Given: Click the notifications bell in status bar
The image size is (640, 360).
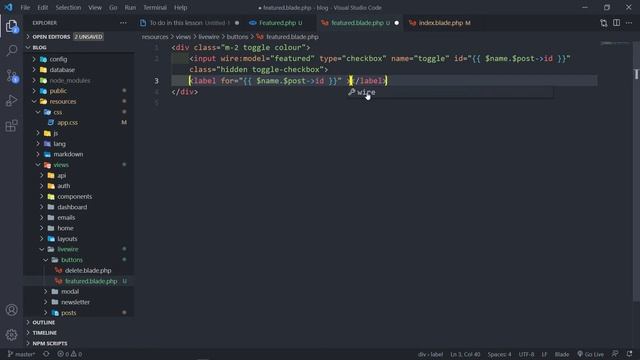Looking at the screenshot, I should click(630, 354).
